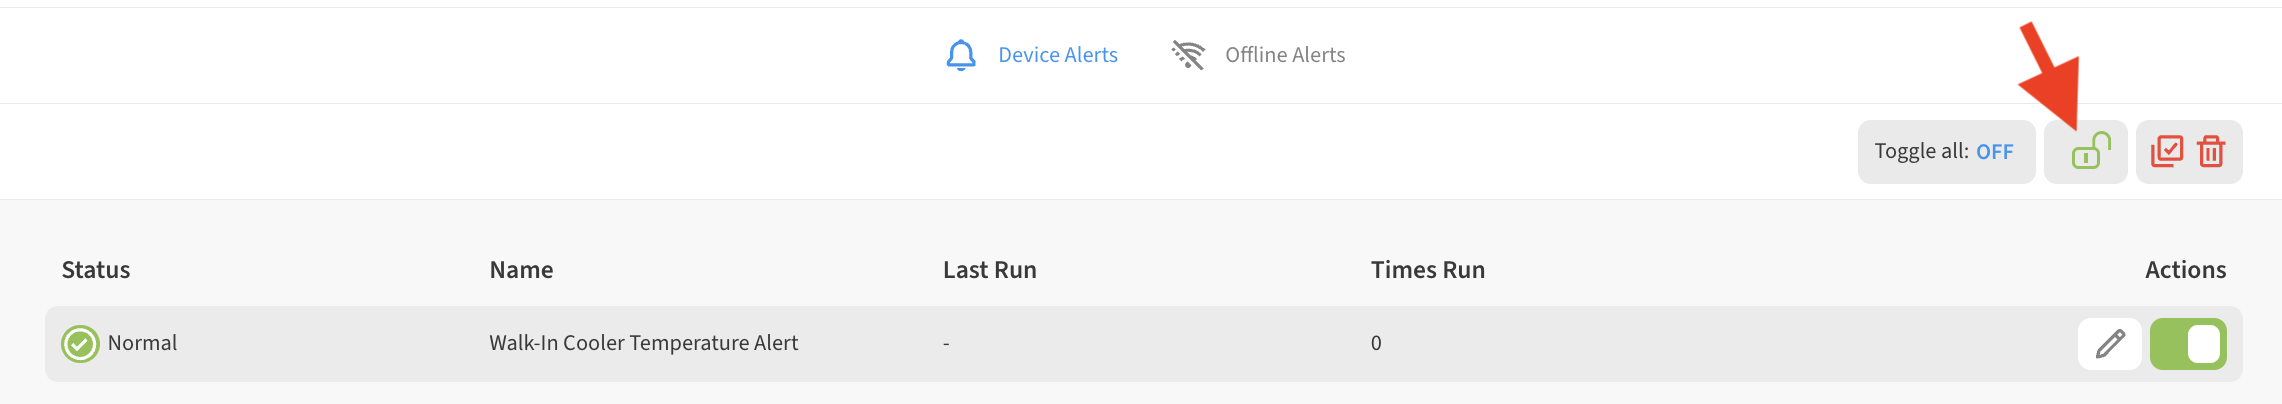Click the red select-all checkbox icon
This screenshot has width=2282, height=404.
click(2166, 152)
